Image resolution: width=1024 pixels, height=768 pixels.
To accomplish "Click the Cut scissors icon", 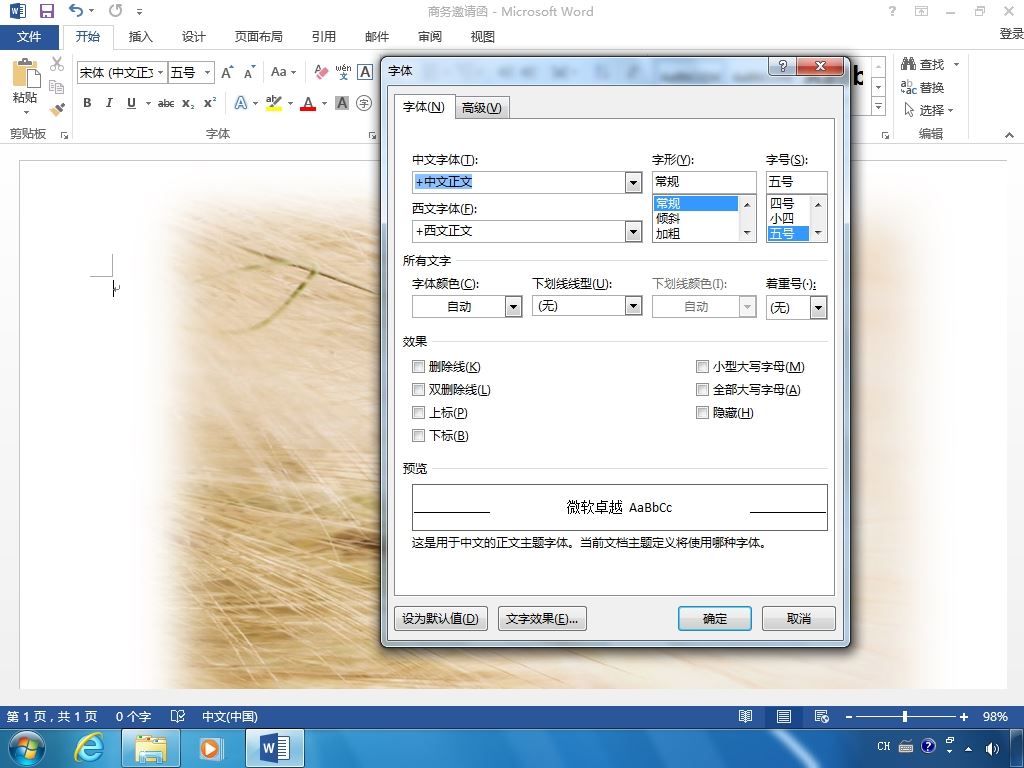I will [57, 64].
